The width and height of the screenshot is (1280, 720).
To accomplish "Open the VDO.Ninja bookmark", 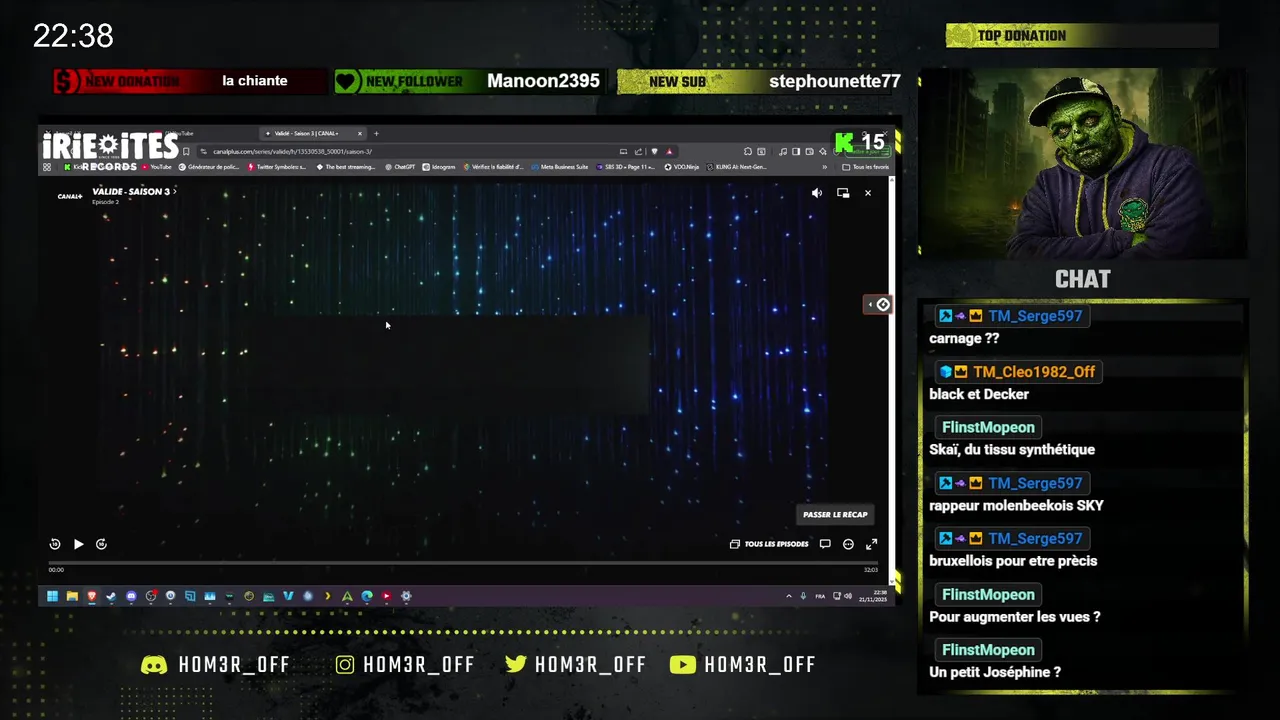I will pyautogui.click(x=681, y=167).
